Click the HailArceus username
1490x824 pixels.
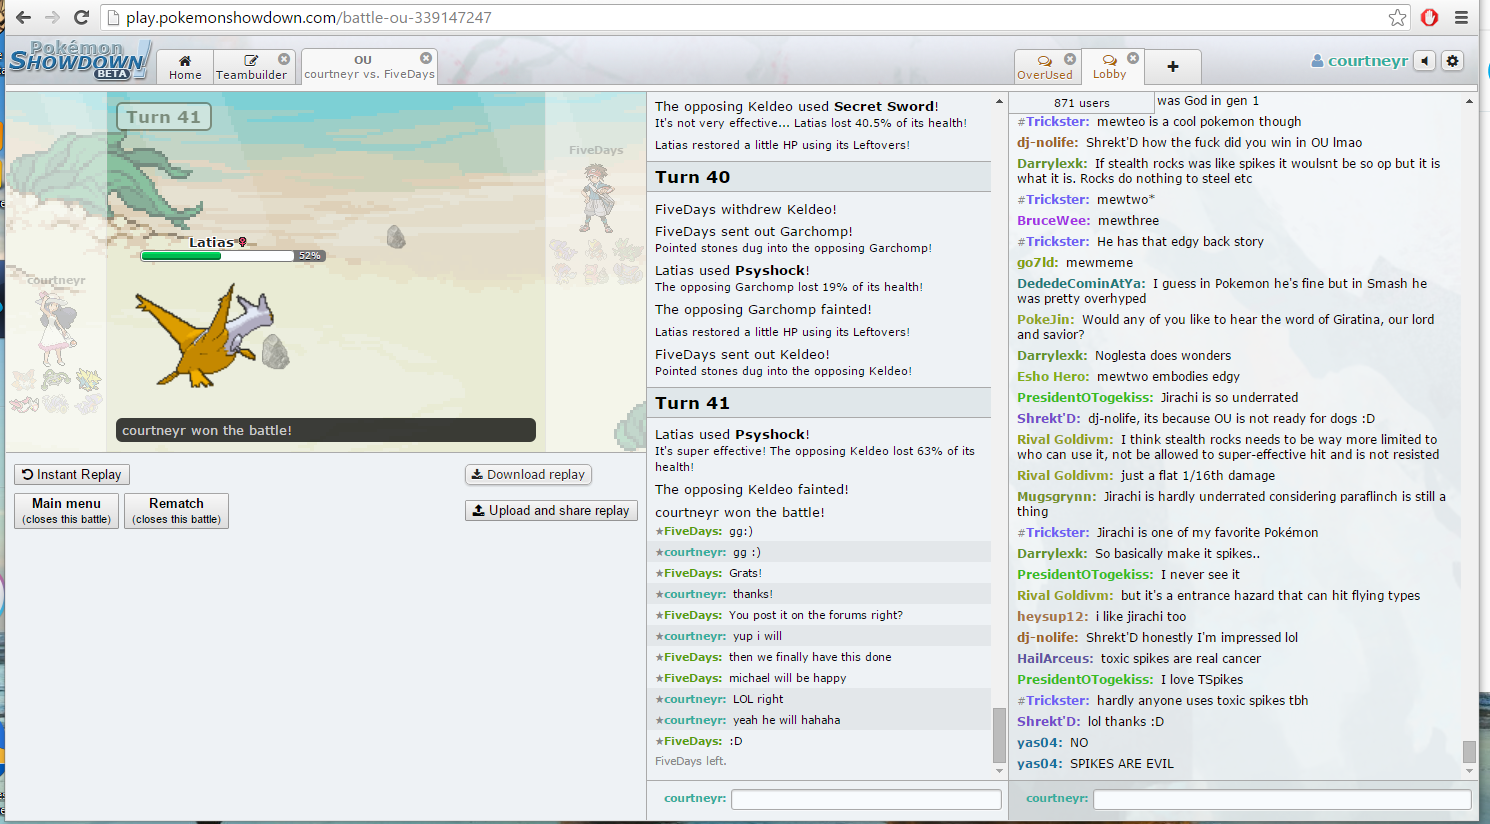click(1056, 659)
